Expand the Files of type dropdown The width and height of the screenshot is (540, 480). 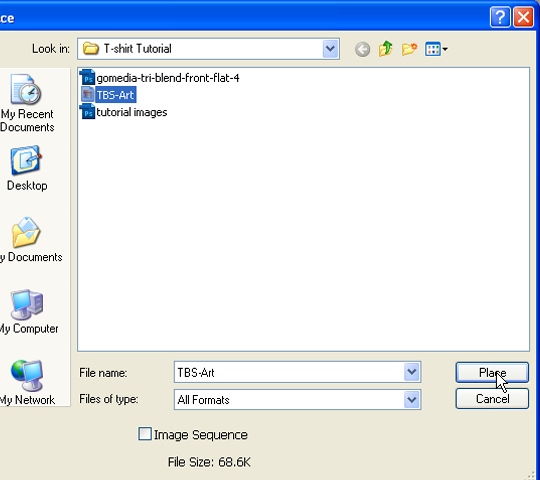click(x=412, y=399)
